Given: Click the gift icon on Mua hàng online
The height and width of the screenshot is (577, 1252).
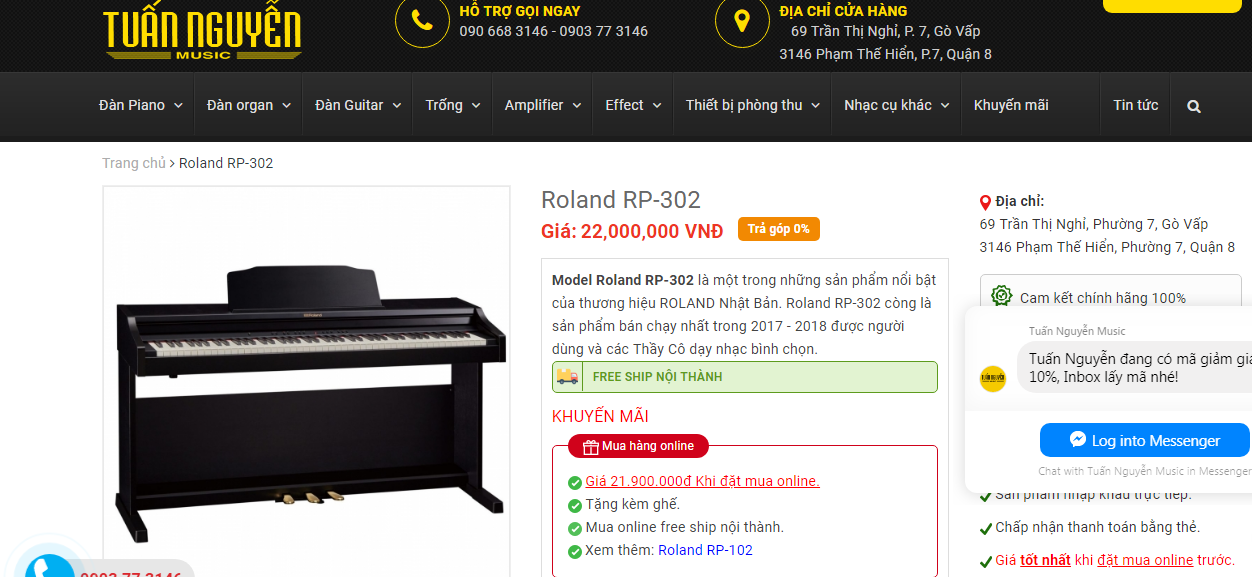Looking at the screenshot, I should point(590,446).
